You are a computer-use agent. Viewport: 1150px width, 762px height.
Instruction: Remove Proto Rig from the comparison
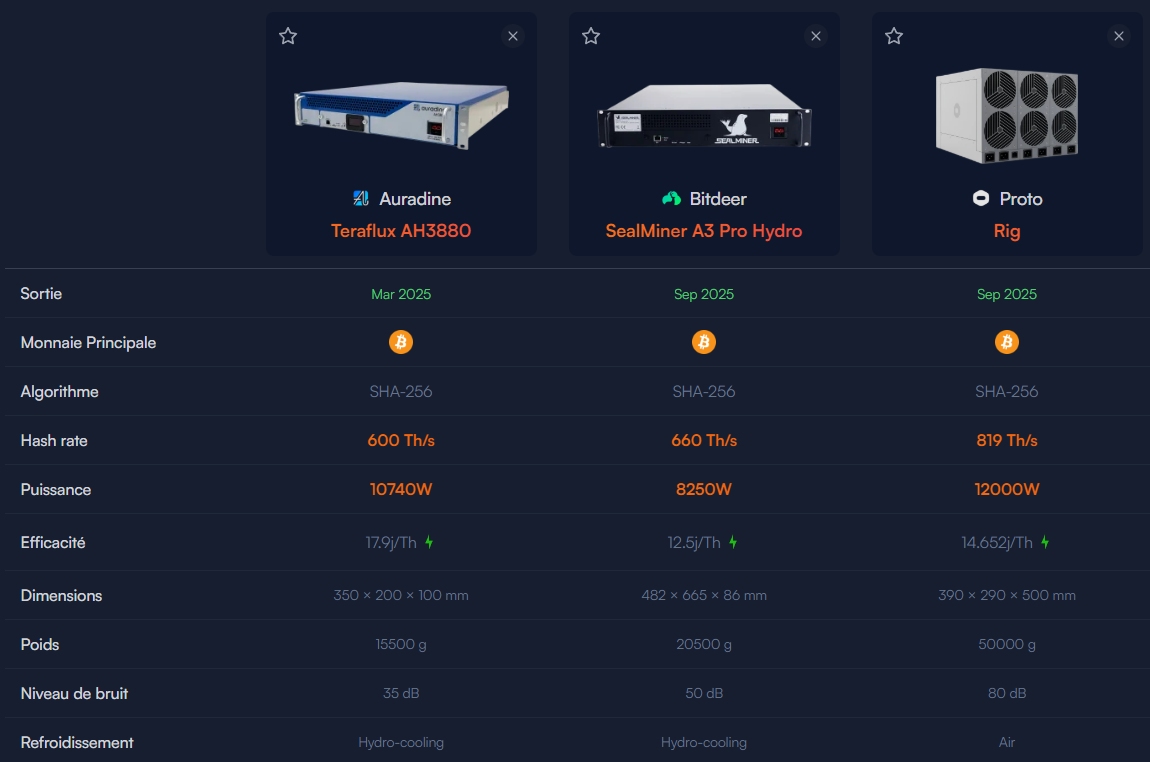pos(1119,36)
